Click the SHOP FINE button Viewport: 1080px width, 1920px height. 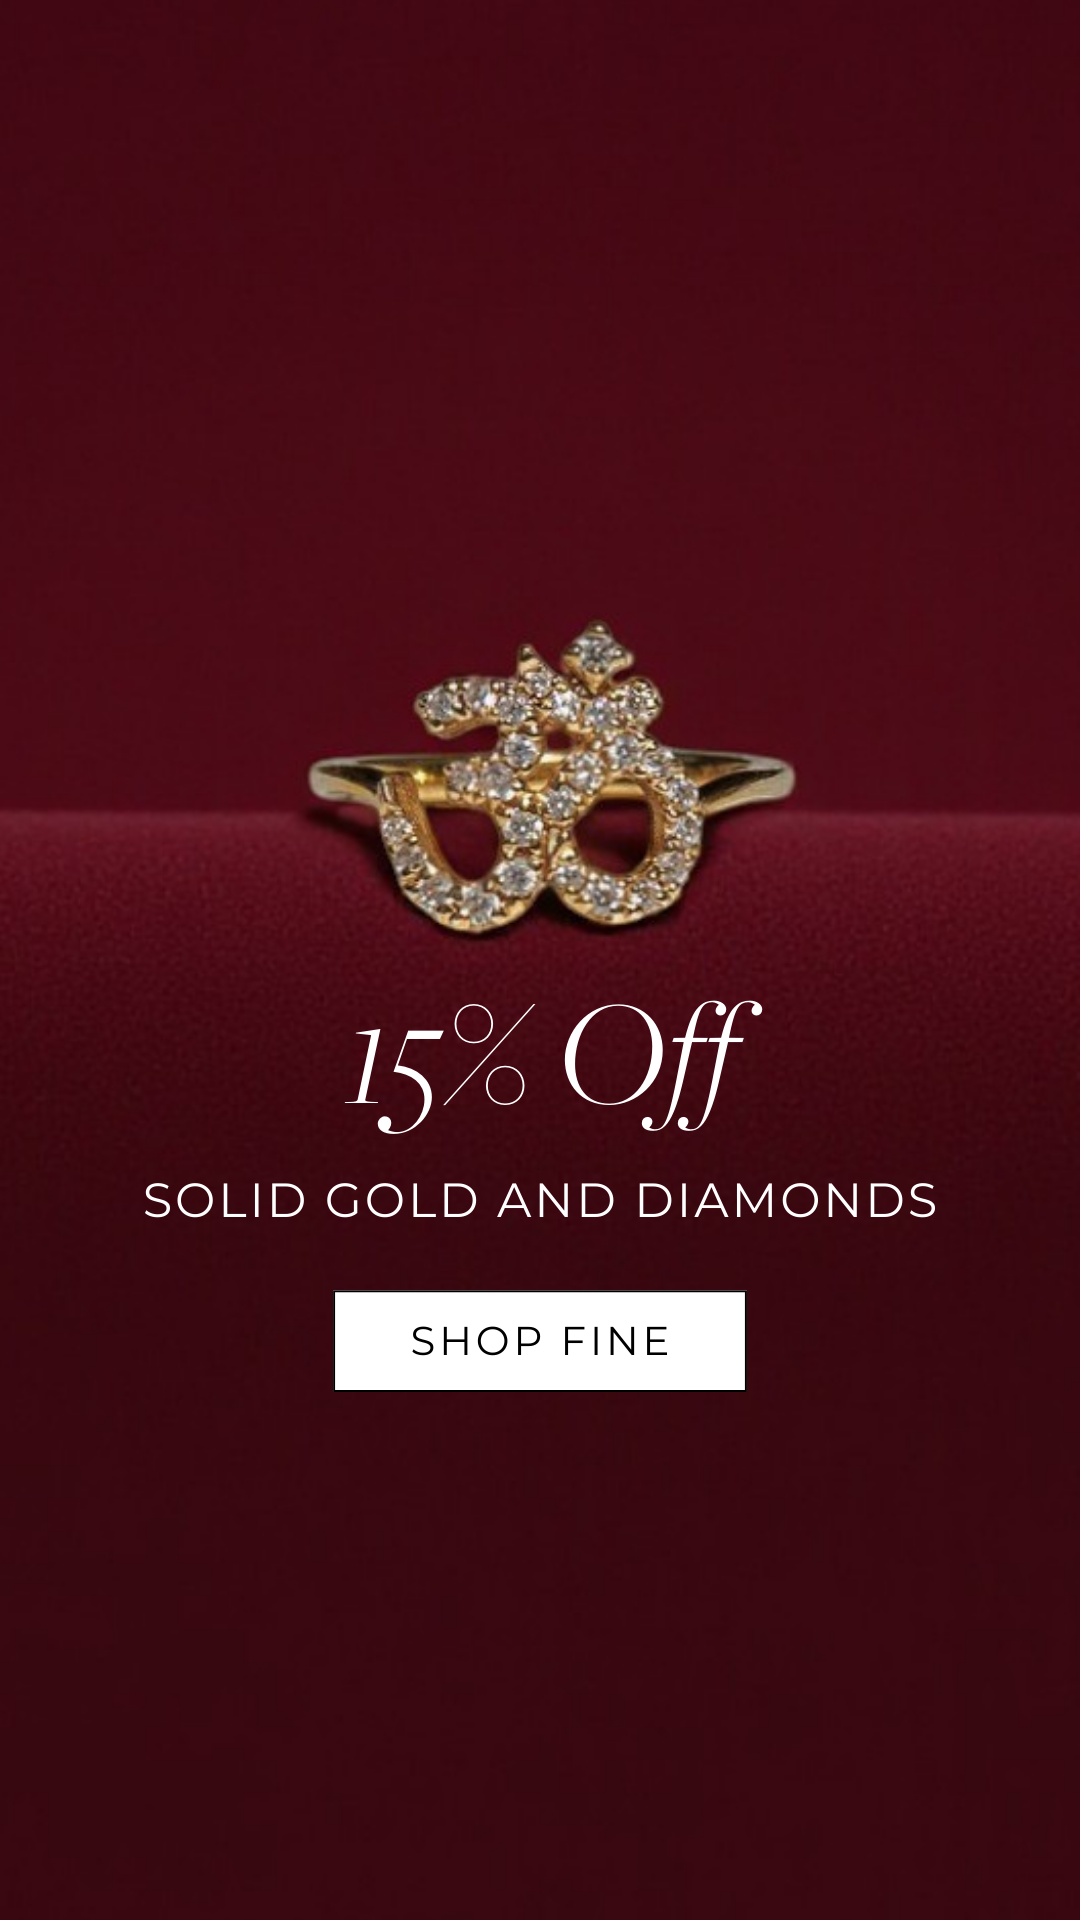click(x=540, y=1340)
